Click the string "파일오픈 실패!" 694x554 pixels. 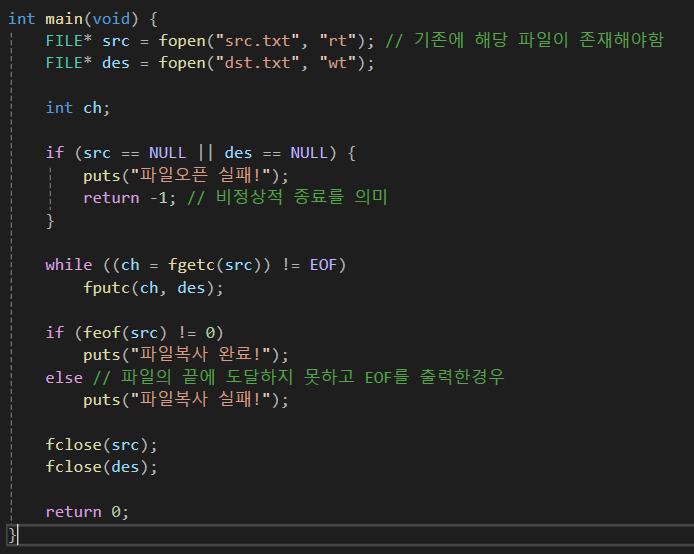coord(200,175)
